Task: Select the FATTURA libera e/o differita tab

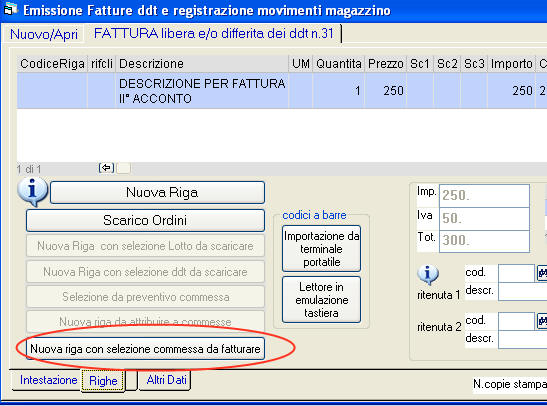Action: (x=213, y=33)
